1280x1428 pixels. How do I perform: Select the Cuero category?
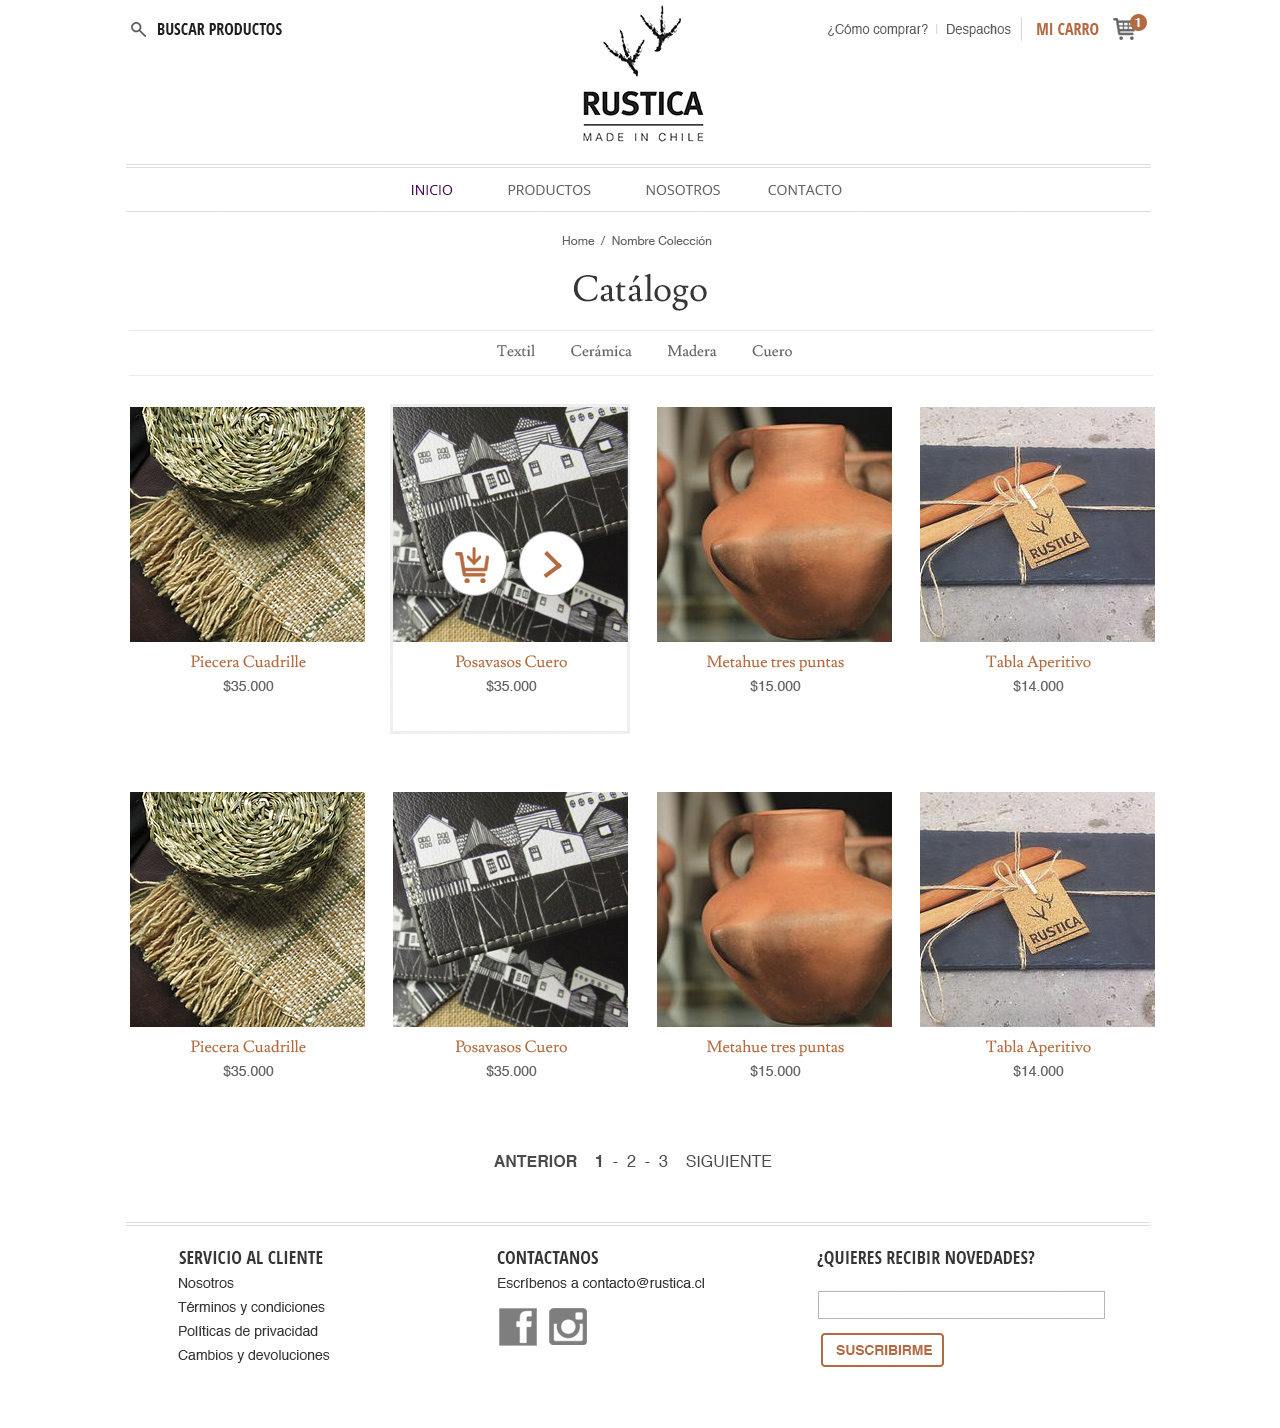(772, 351)
